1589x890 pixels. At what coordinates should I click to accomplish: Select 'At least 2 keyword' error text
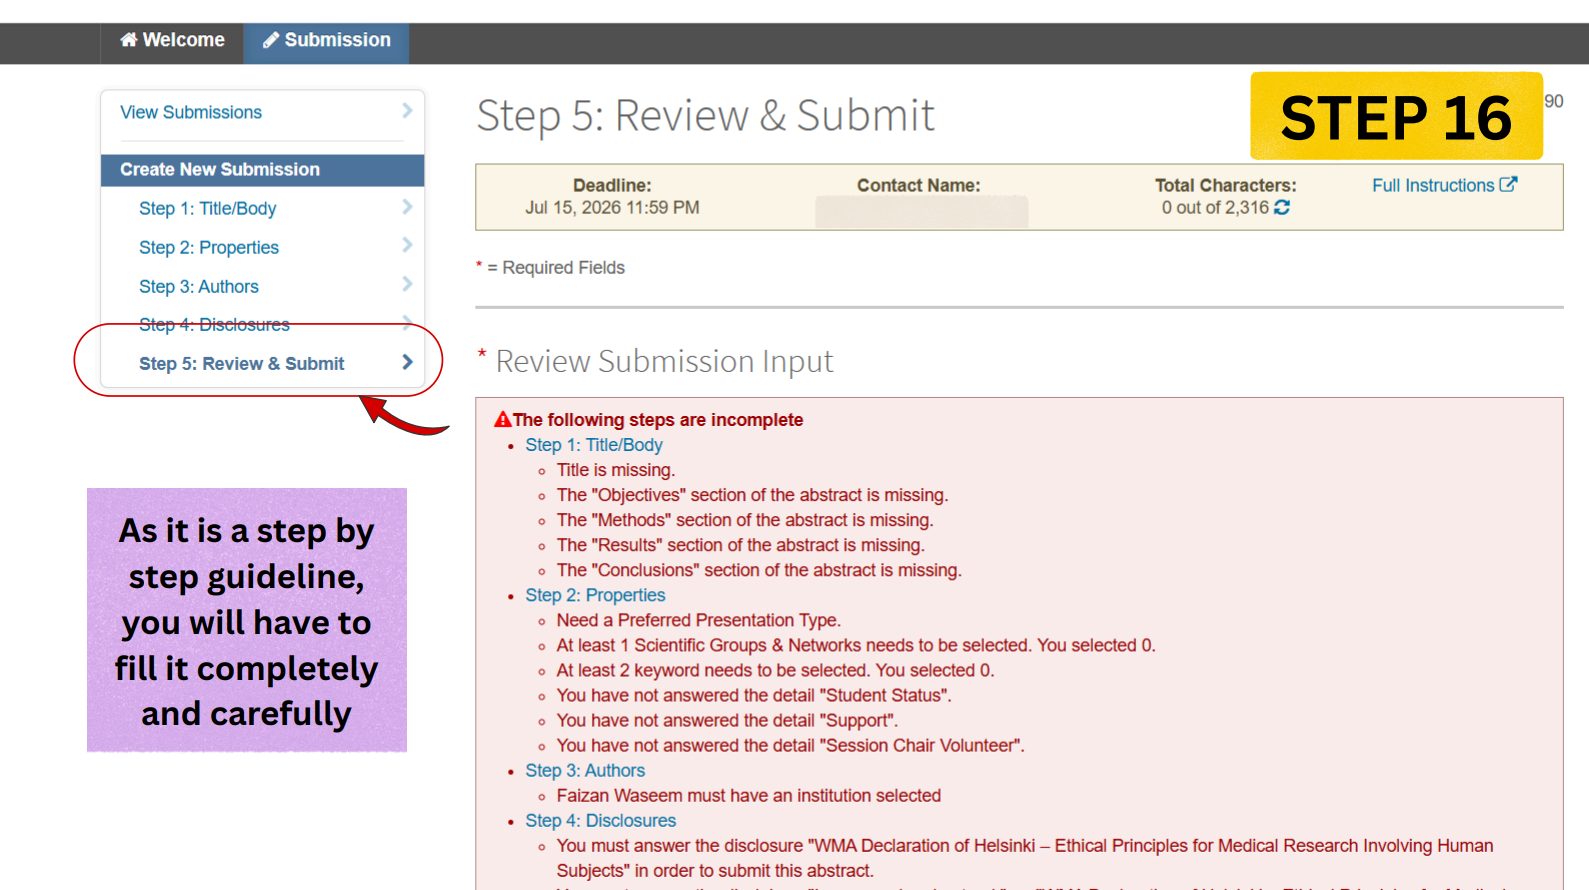click(775, 670)
